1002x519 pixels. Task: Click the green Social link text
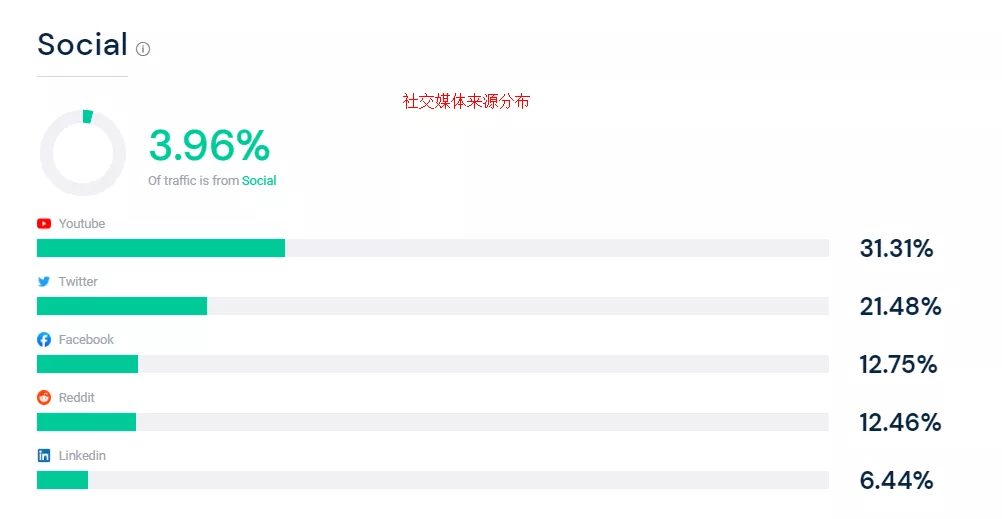point(259,181)
